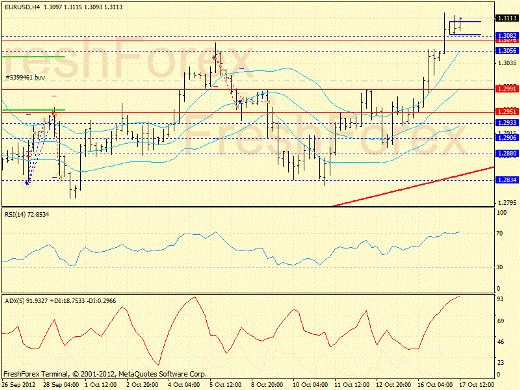Select the blue 1.2834 price level tag
The image size is (520, 390).
click(x=507, y=180)
